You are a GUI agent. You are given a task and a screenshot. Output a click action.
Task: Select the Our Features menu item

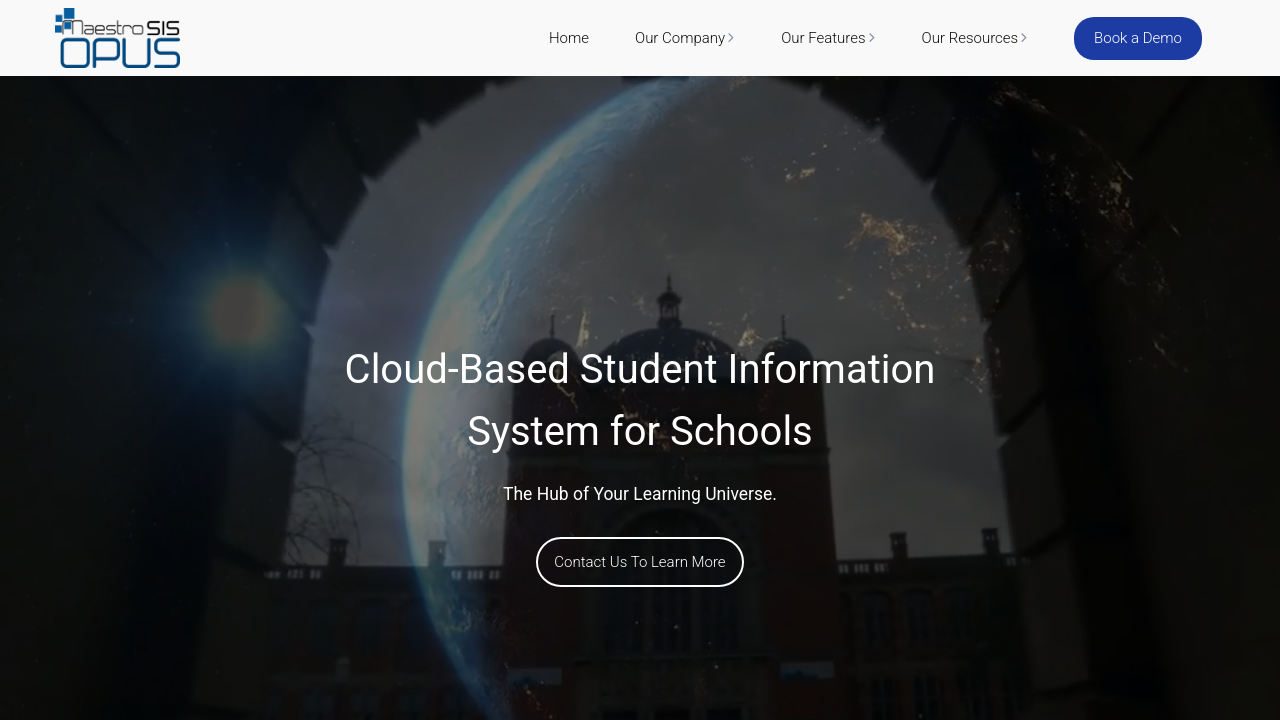click(x=822, y=38)
